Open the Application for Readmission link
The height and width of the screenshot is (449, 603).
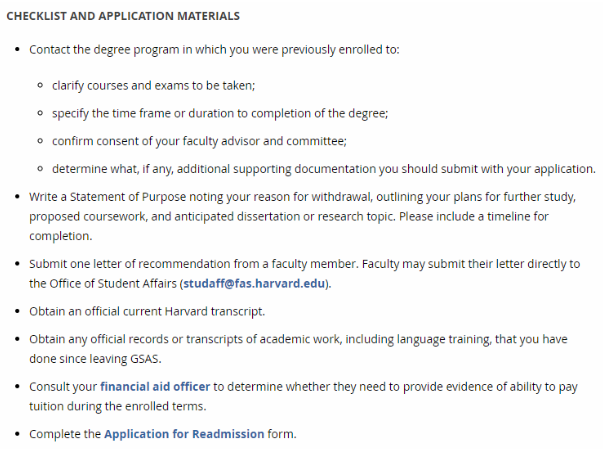coord(184,433)
